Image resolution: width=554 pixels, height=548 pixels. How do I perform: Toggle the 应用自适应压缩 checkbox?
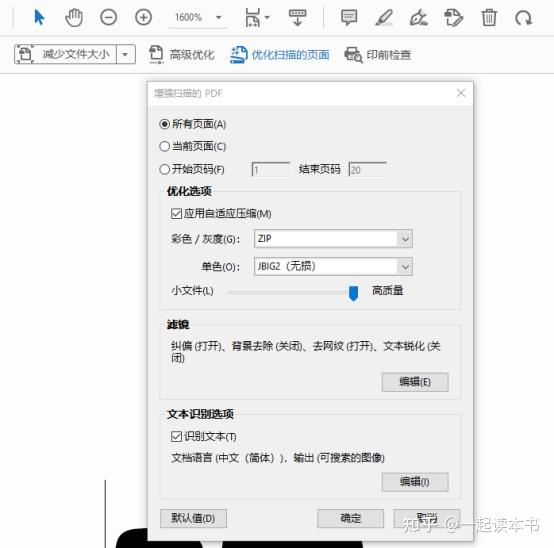click(176, 214)
